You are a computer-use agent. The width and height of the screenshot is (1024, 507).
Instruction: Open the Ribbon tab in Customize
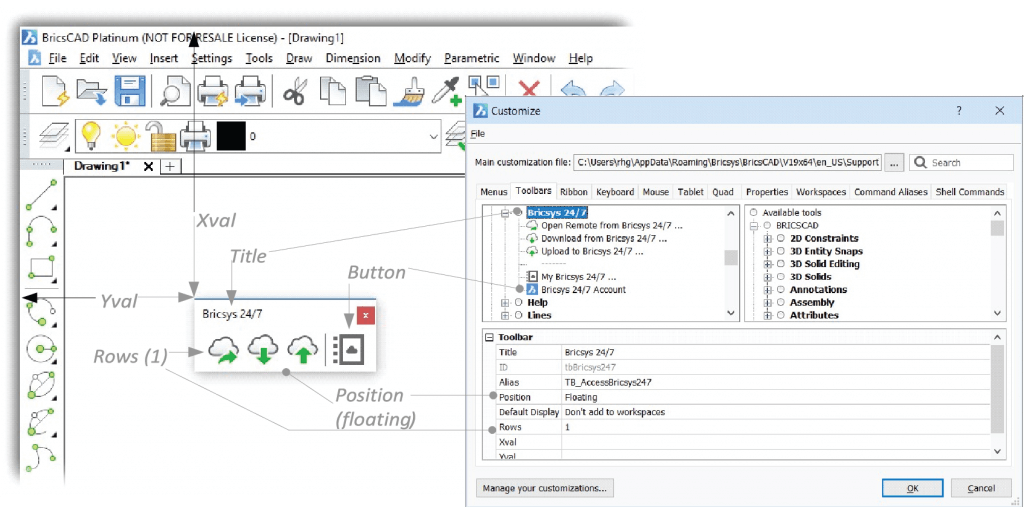tap(574, 192)
